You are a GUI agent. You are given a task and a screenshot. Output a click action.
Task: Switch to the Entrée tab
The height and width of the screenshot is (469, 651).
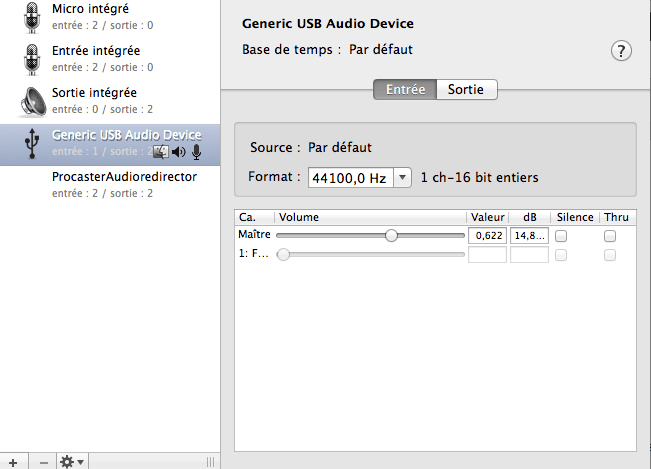click(x=405, y=89)
